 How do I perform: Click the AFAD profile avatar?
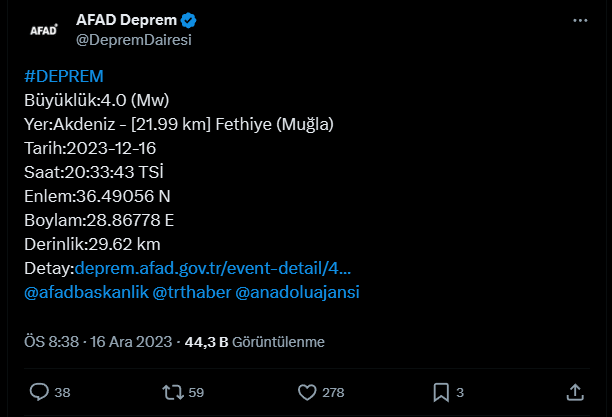click(x=43, y=30)
